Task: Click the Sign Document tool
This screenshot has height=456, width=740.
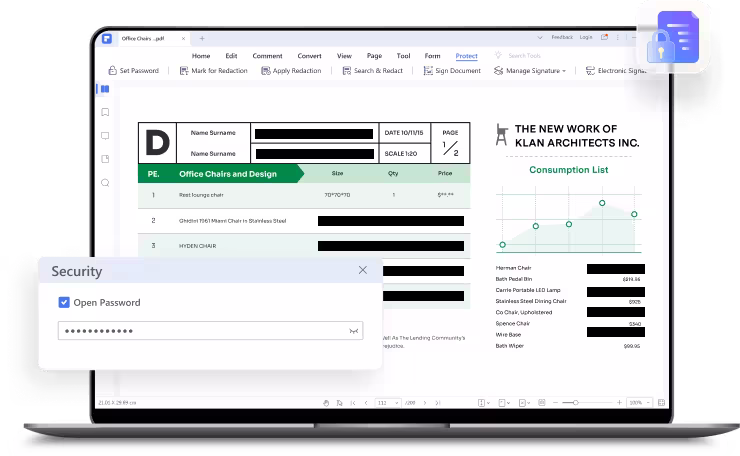Action: pyautogui.click(x=452, y=70)
